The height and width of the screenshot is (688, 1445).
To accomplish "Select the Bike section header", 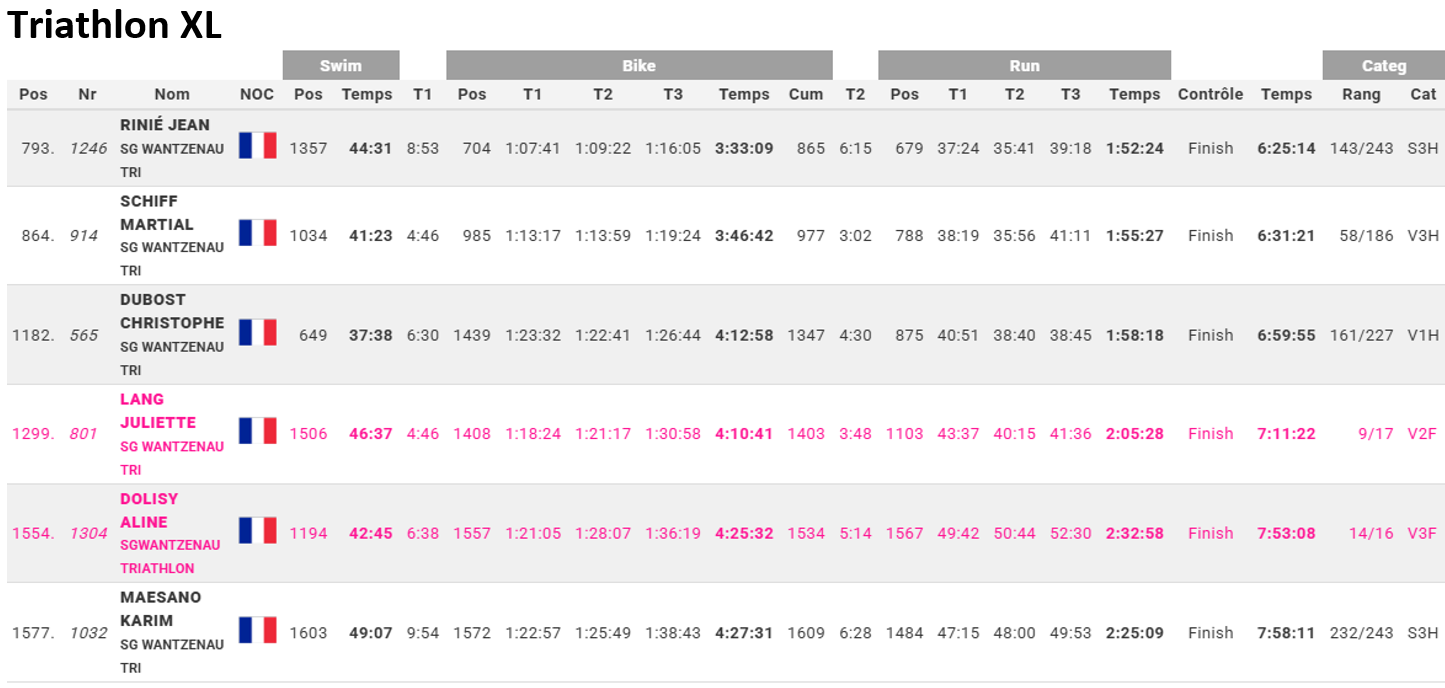I will click(639, 66).
